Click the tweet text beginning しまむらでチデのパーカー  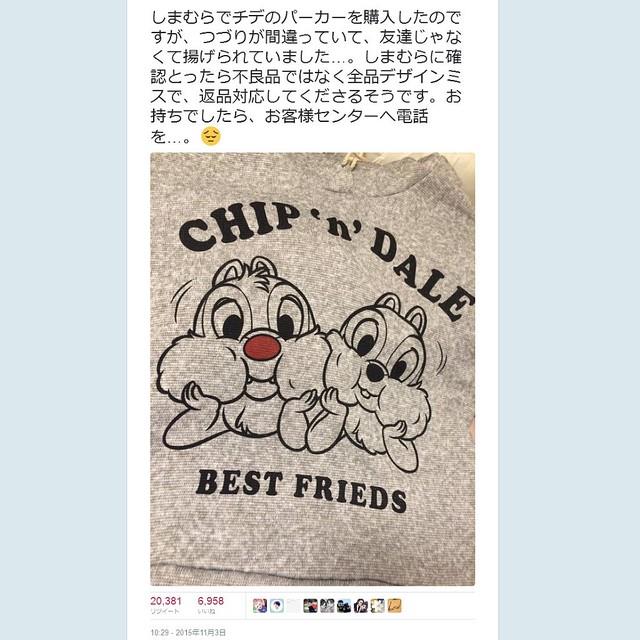click(306, 77)
